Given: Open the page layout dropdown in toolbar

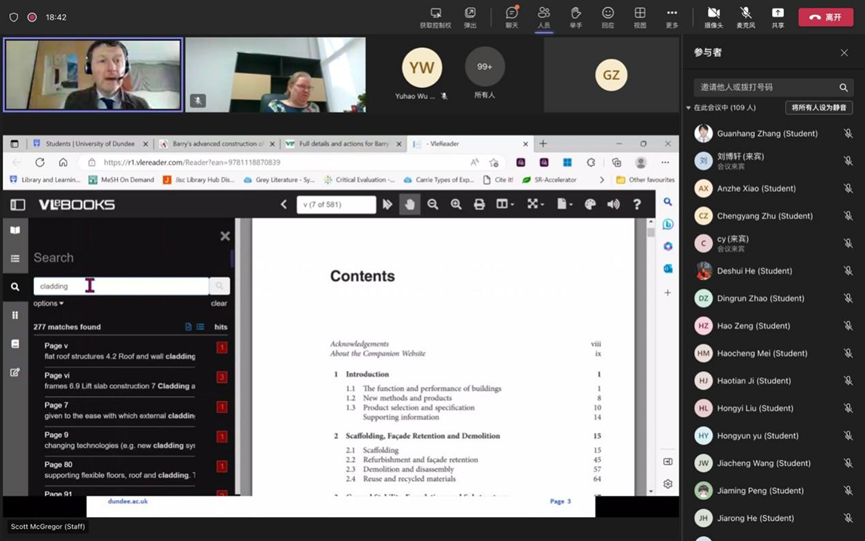Looking at the screenshot, I should (x=505, y=204).
